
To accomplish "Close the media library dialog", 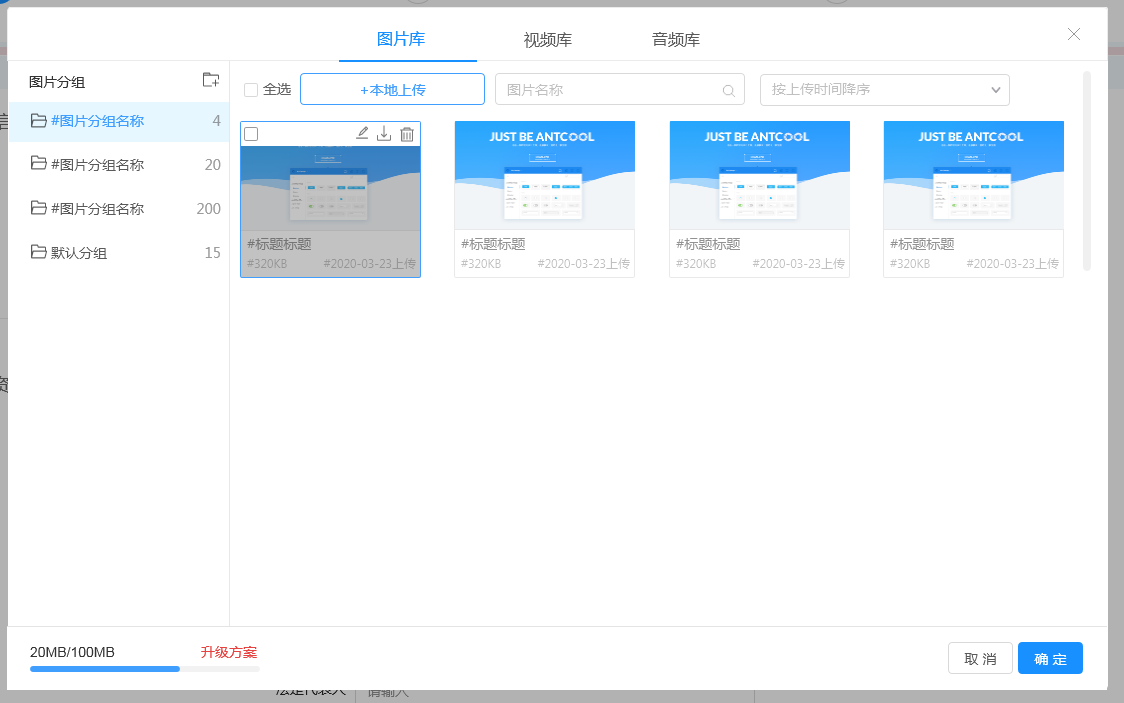I will 1074,34.
